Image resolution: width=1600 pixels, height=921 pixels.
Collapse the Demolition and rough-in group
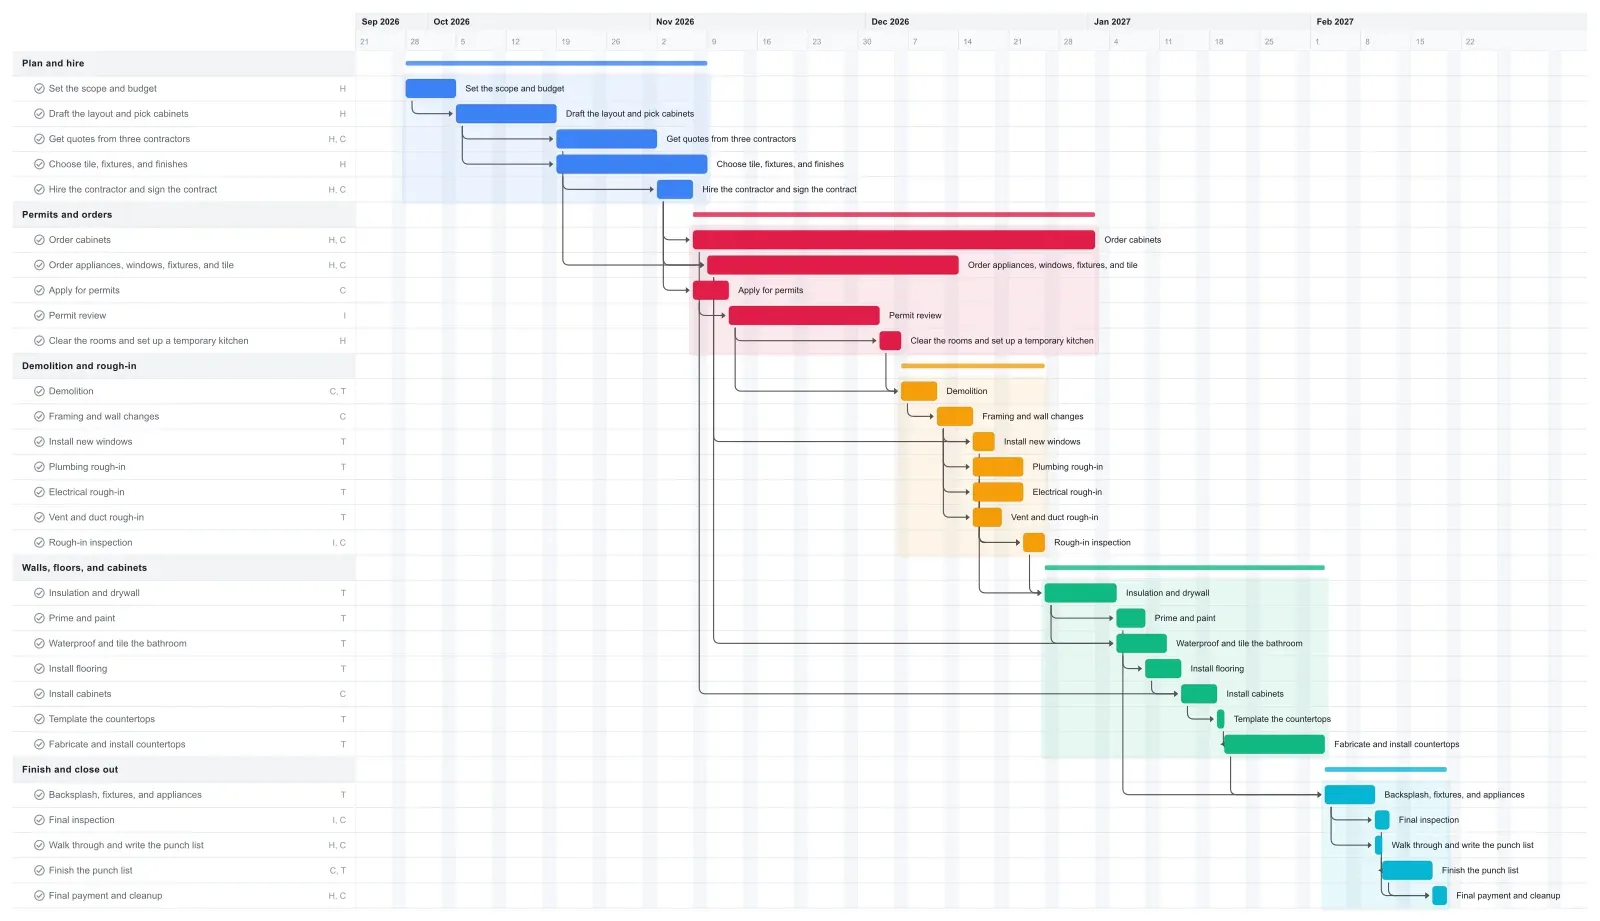point(184,366)
